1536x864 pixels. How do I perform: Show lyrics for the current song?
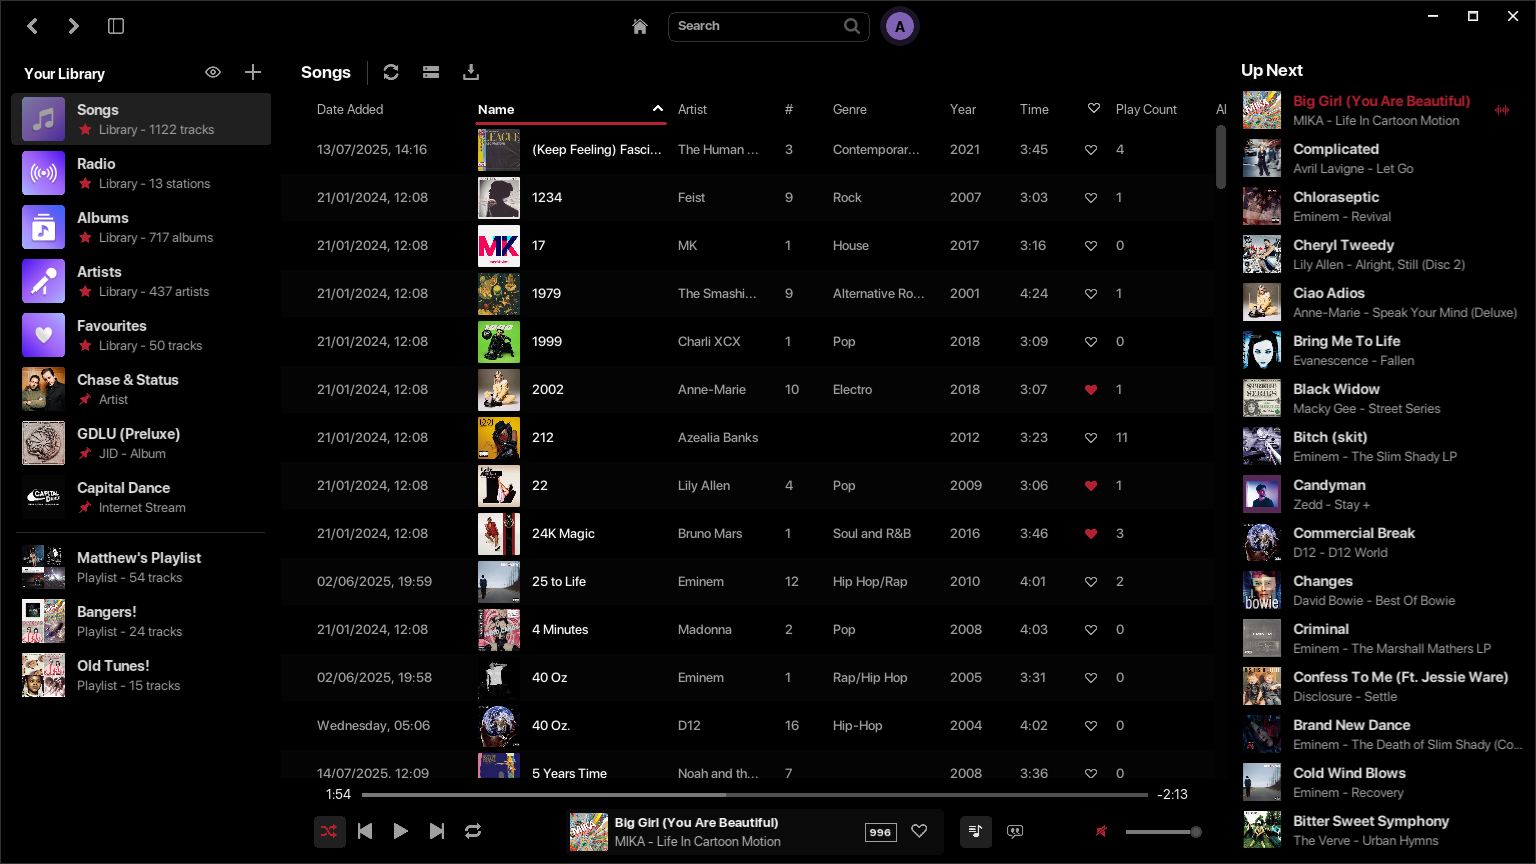pos(1015,831)
